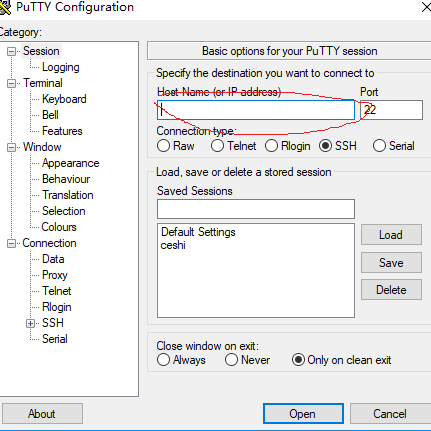
Task: Click the PuTTY icon in the title bar
Action: (5, 7)
